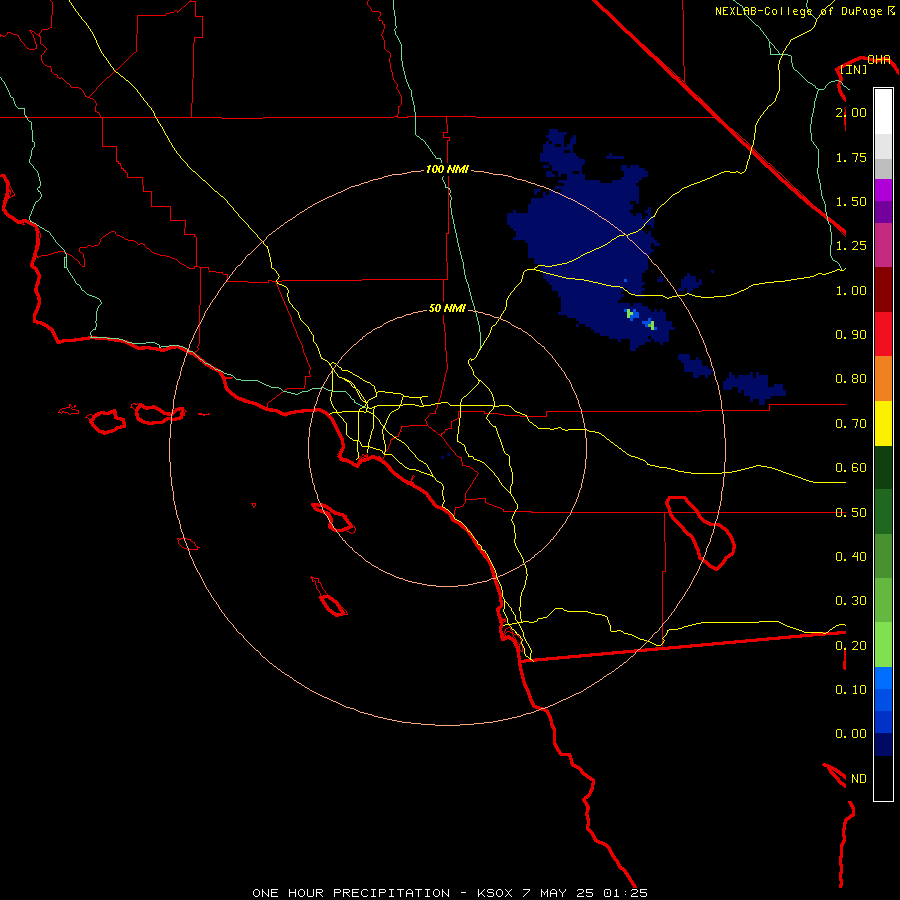
Task: Click the KSOX radar site identifier
Action: [495, 893]
